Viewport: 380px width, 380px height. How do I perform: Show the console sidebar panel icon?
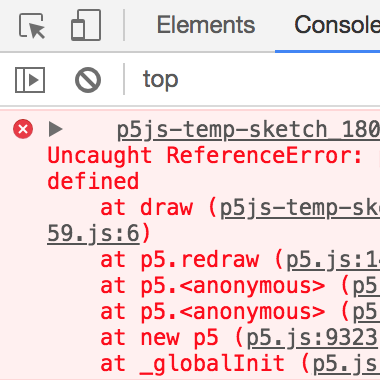(30, 80)
